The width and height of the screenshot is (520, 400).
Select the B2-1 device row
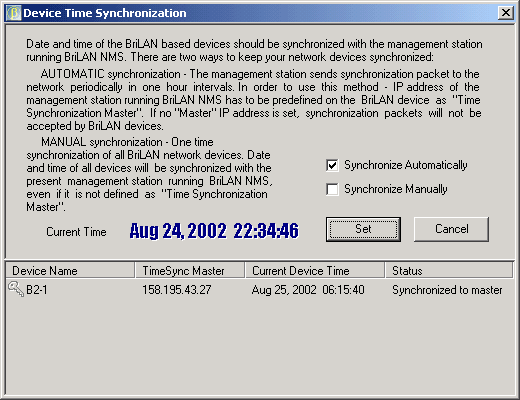tap(260, 290)
